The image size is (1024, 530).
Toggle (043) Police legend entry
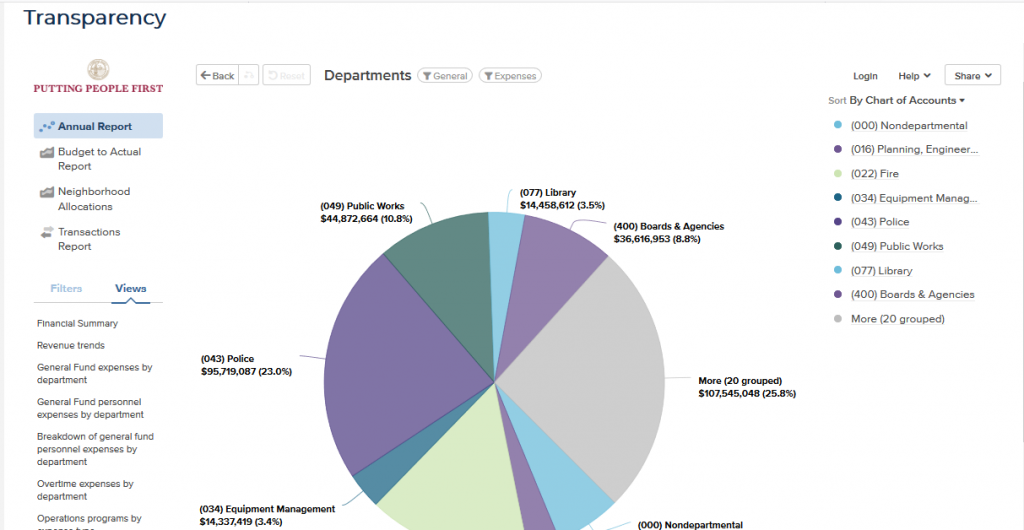click(872, 222)
